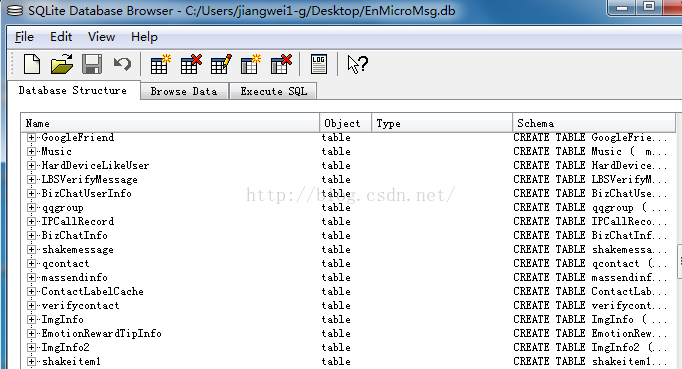Expand the Music table node
Viewport: 682px width, 369px height.
(x=31, y=151)
